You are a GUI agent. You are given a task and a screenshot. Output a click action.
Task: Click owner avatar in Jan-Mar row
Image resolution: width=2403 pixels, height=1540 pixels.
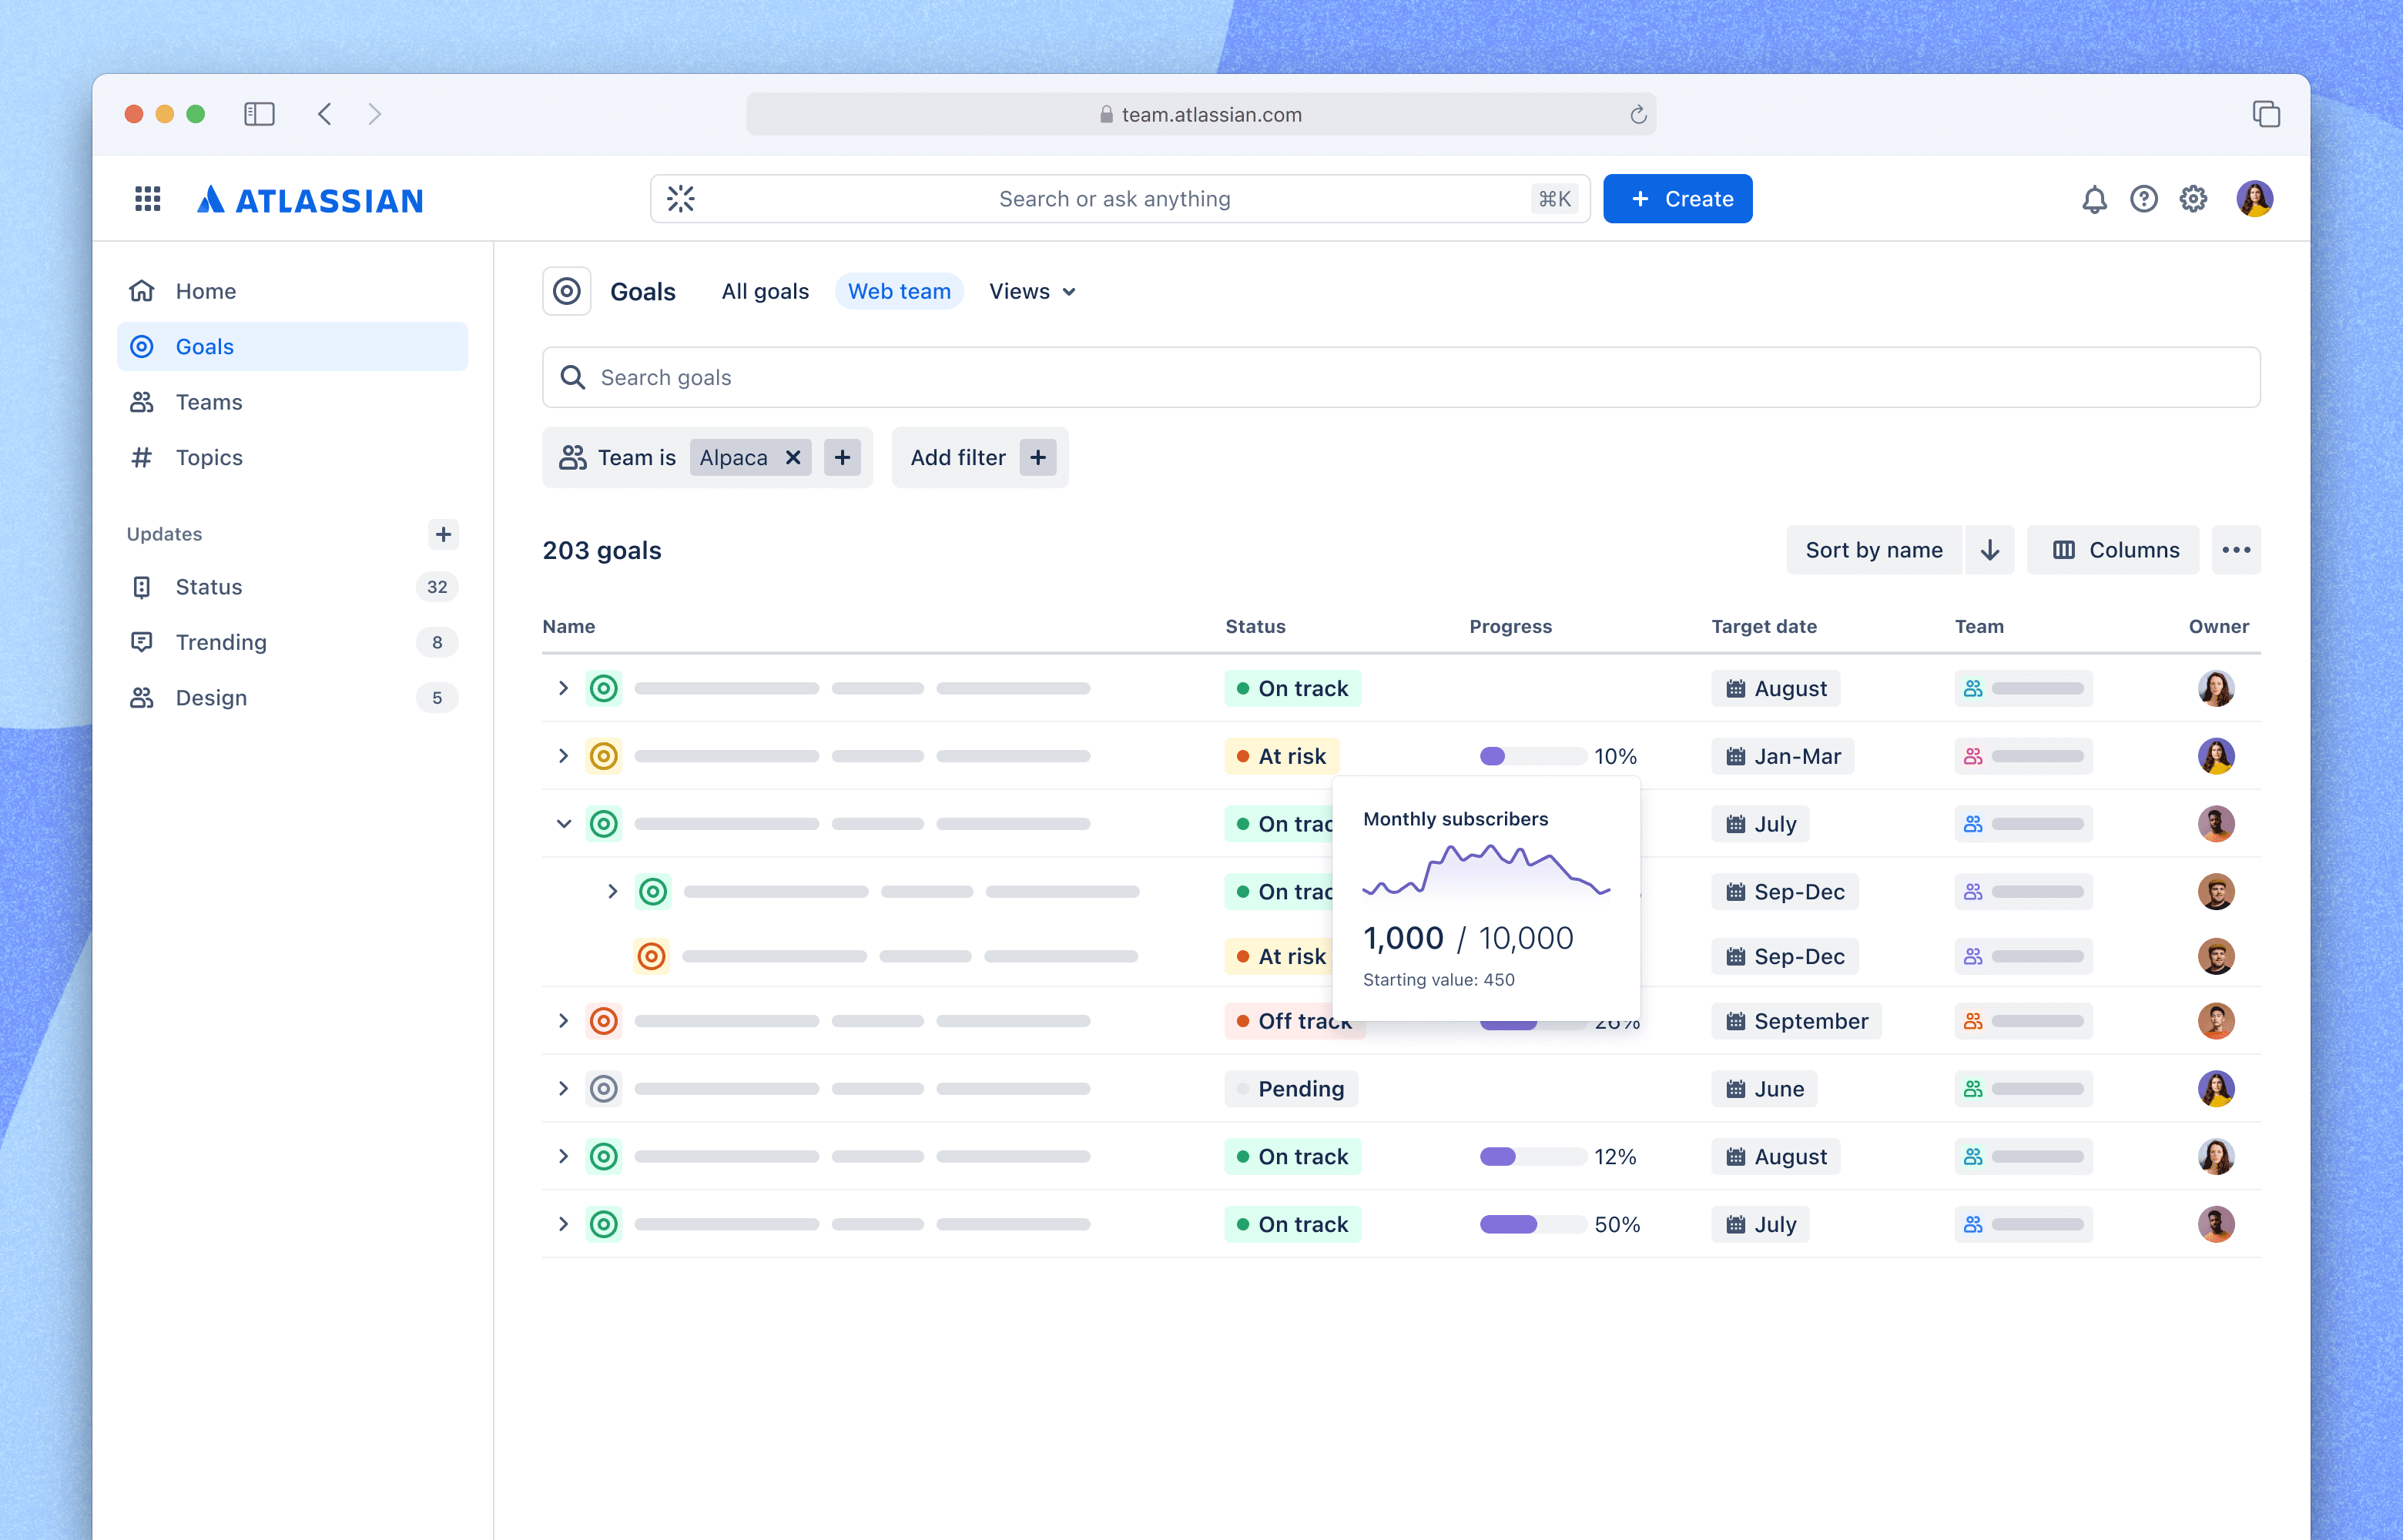(2216, 756)
